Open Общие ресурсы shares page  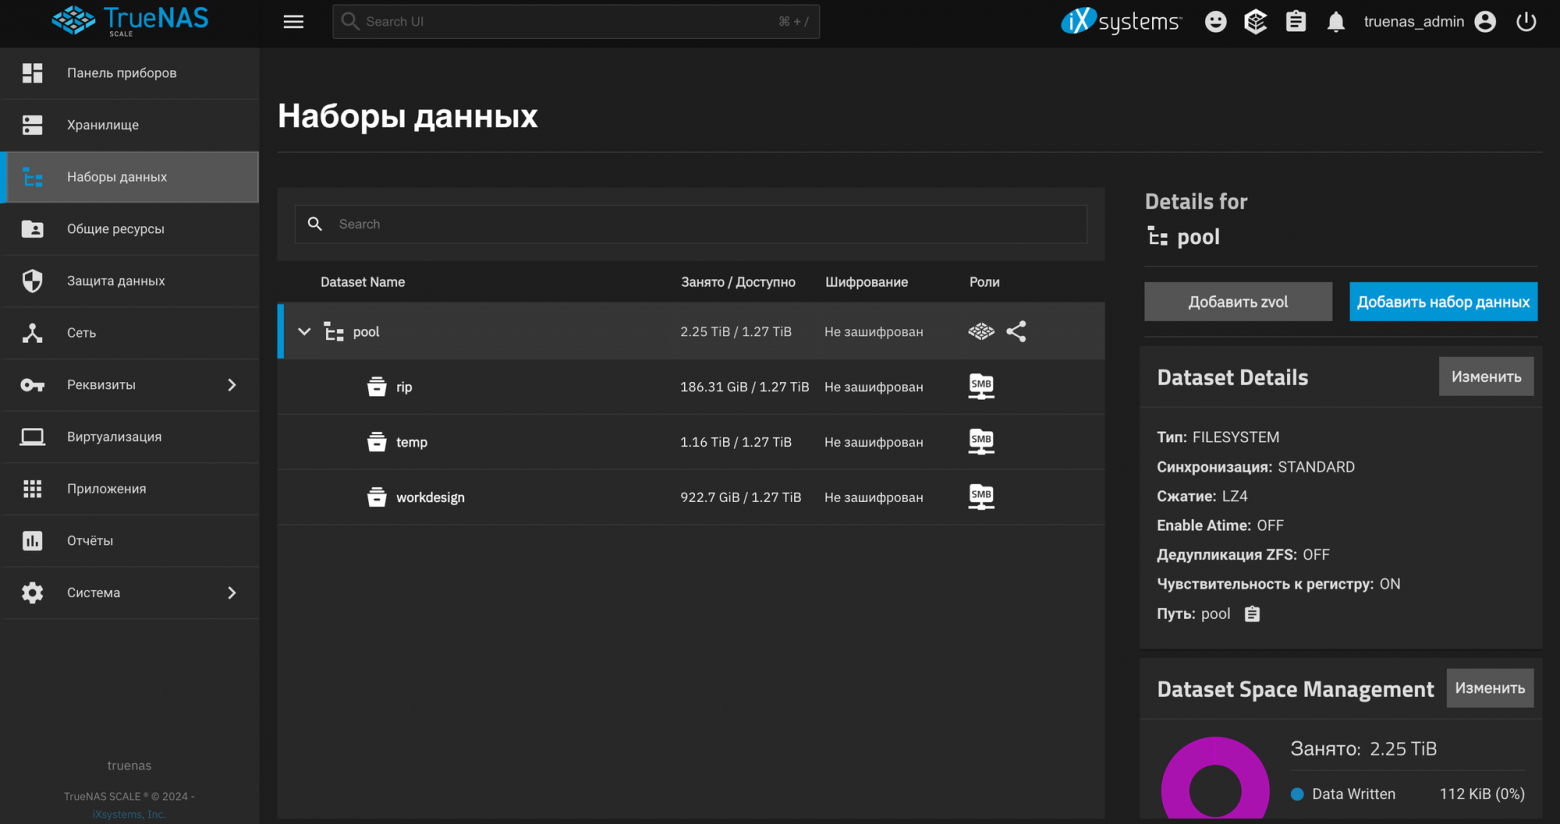[130, 229]
